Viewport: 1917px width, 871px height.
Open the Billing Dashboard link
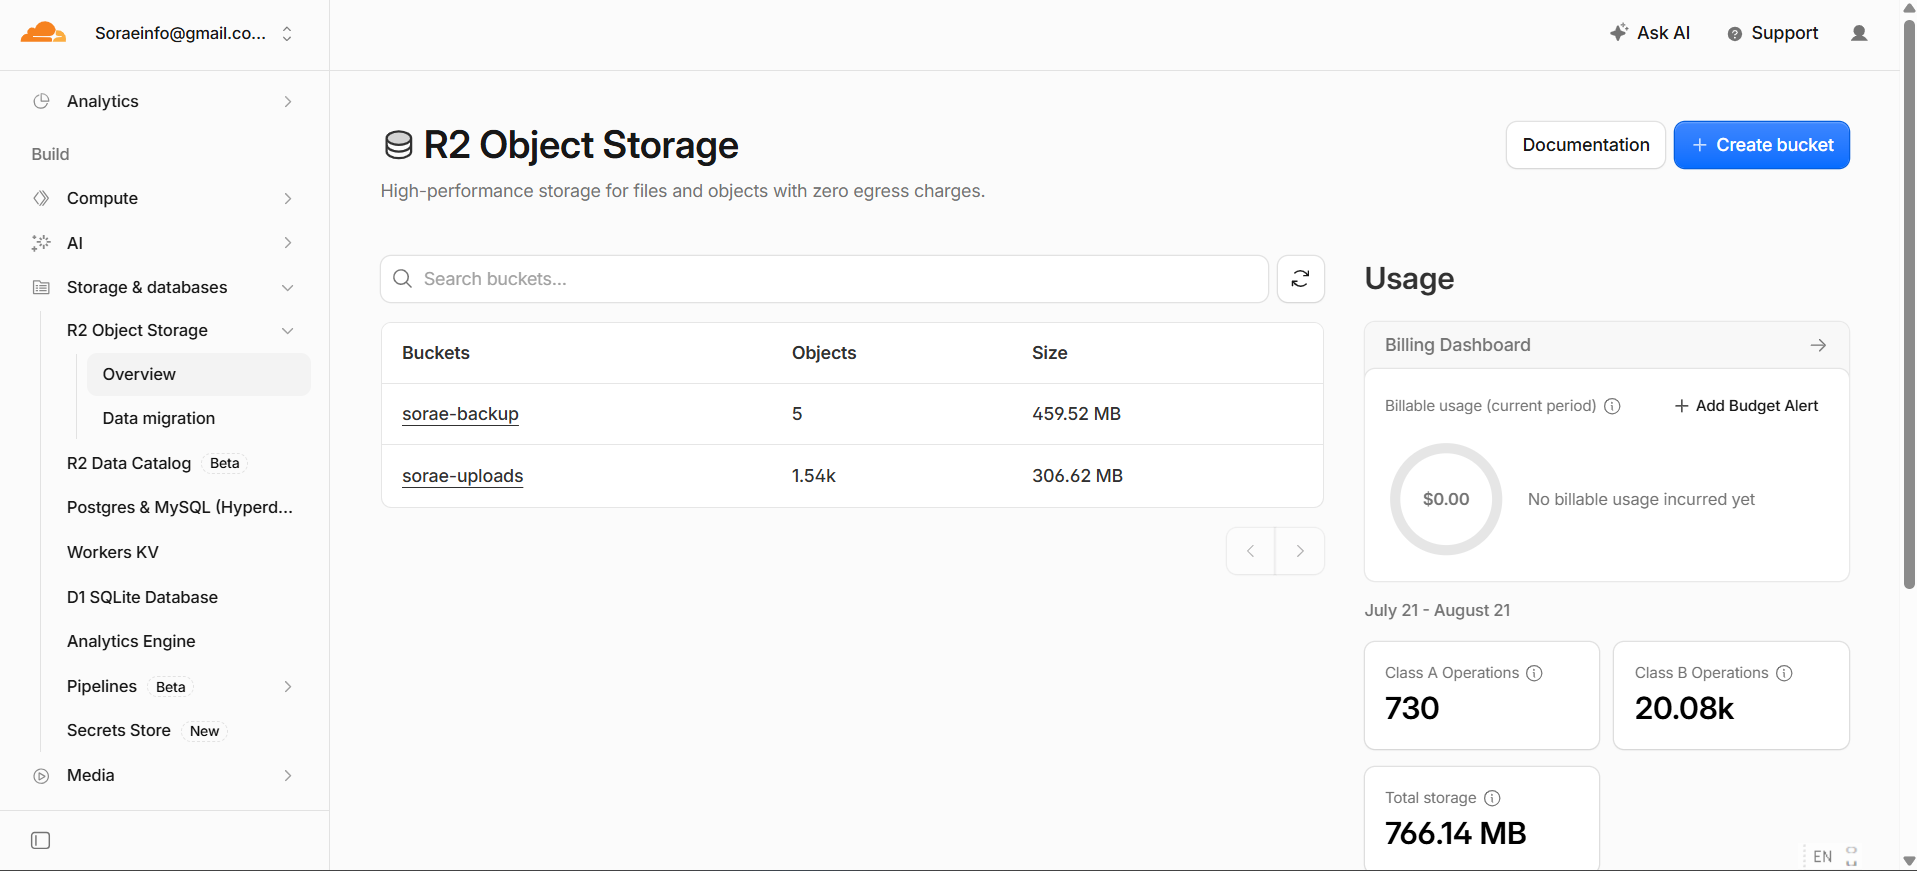[x=1607, y=345]
